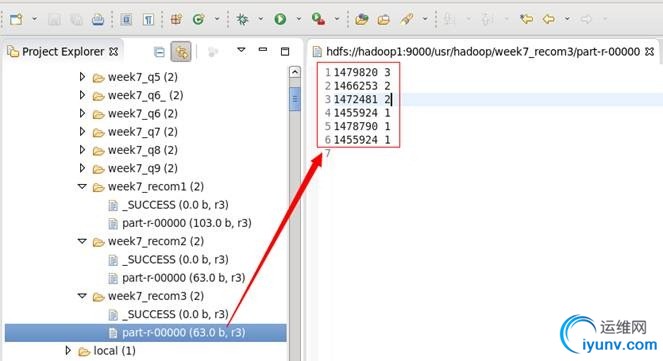Open the New Java Class dropdown arrow

tap(217, 19)
